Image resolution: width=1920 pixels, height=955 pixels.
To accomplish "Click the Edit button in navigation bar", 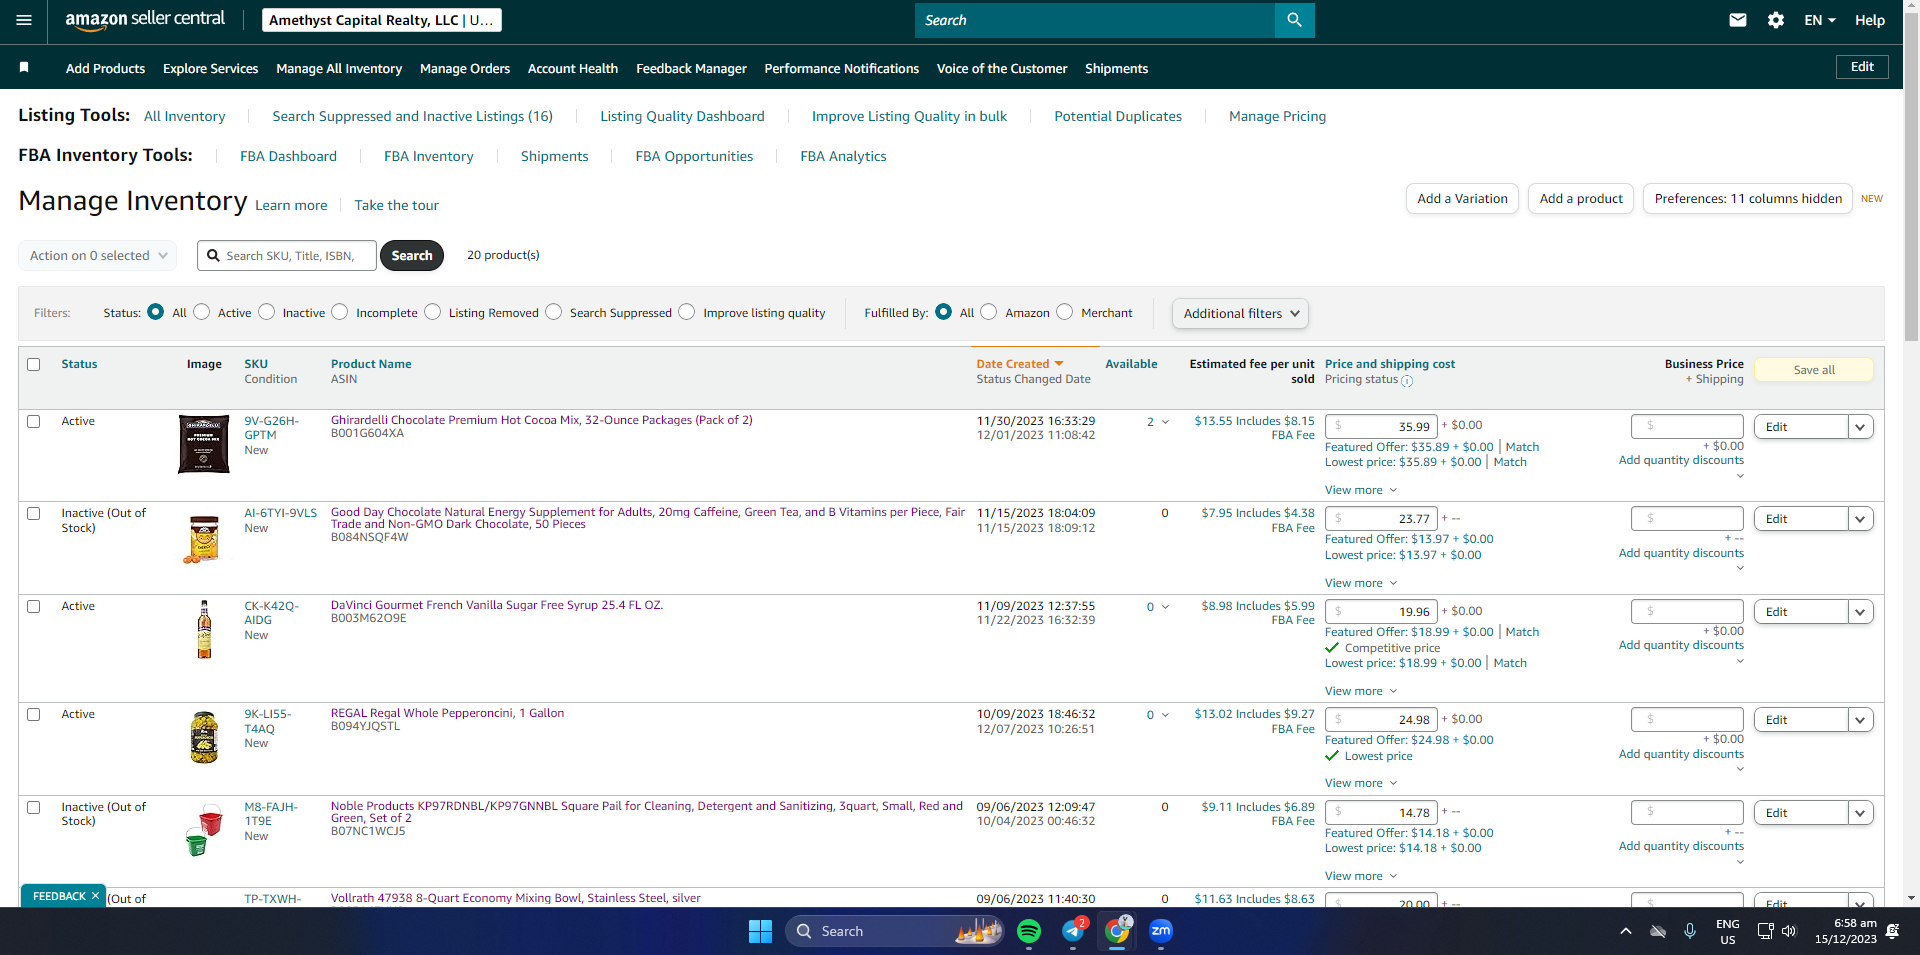I will (x=1862, y=67).
